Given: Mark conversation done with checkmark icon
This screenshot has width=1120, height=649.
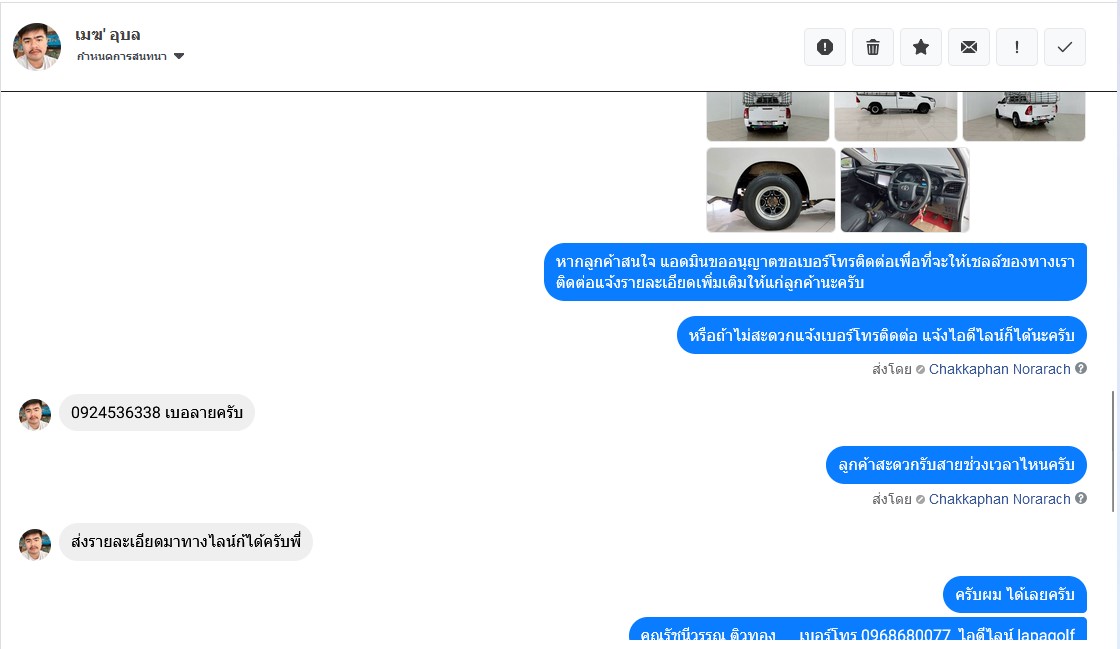Looking at the screenshot, I should (1065, 47).
